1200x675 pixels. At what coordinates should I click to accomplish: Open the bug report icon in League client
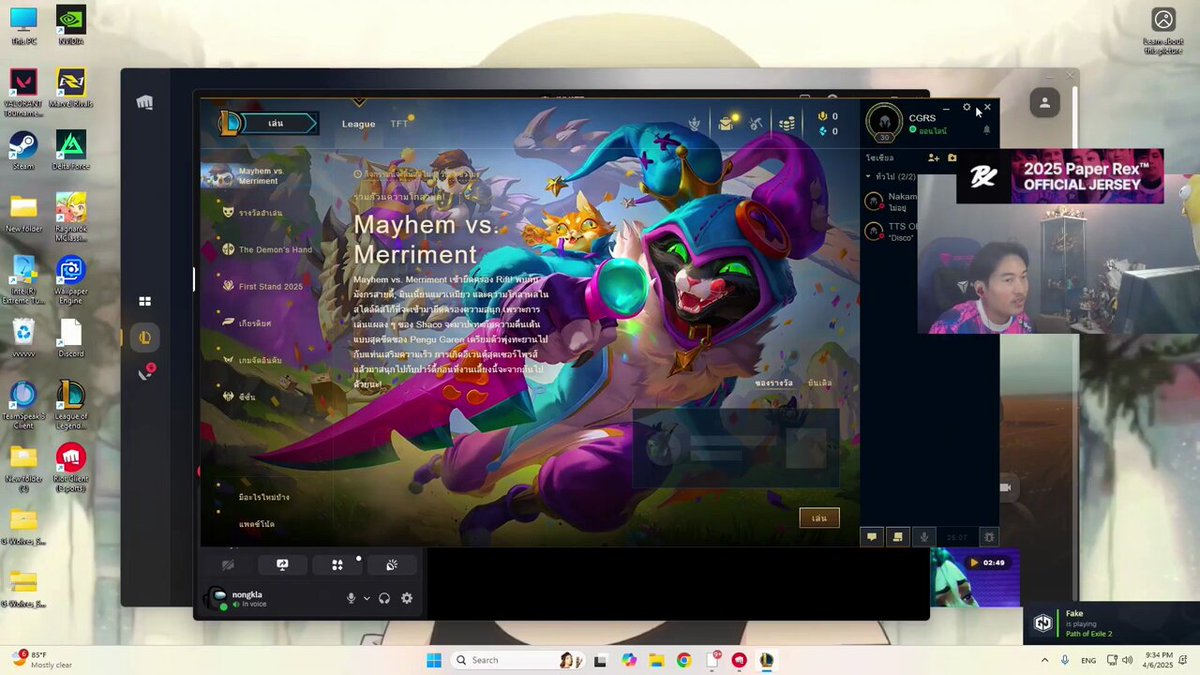[989, 537]
